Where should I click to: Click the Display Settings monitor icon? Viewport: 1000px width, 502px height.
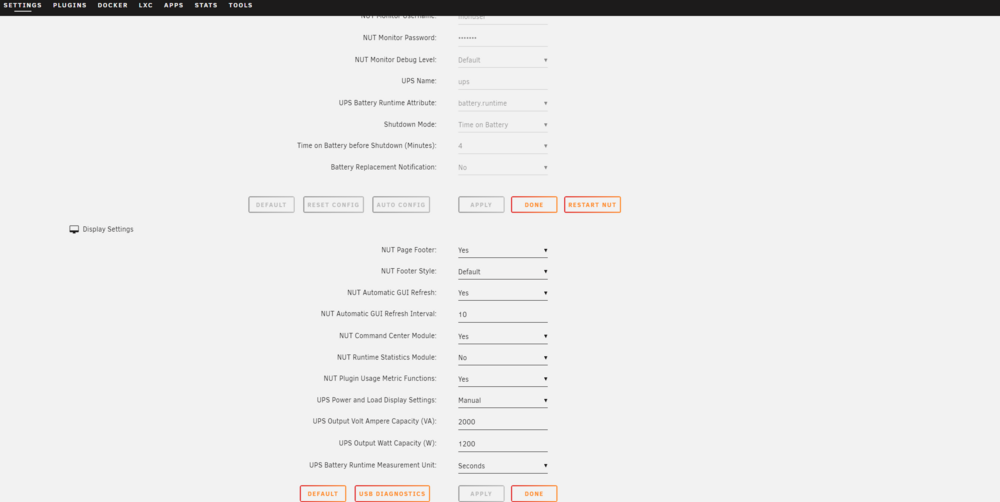pos(74,230)
